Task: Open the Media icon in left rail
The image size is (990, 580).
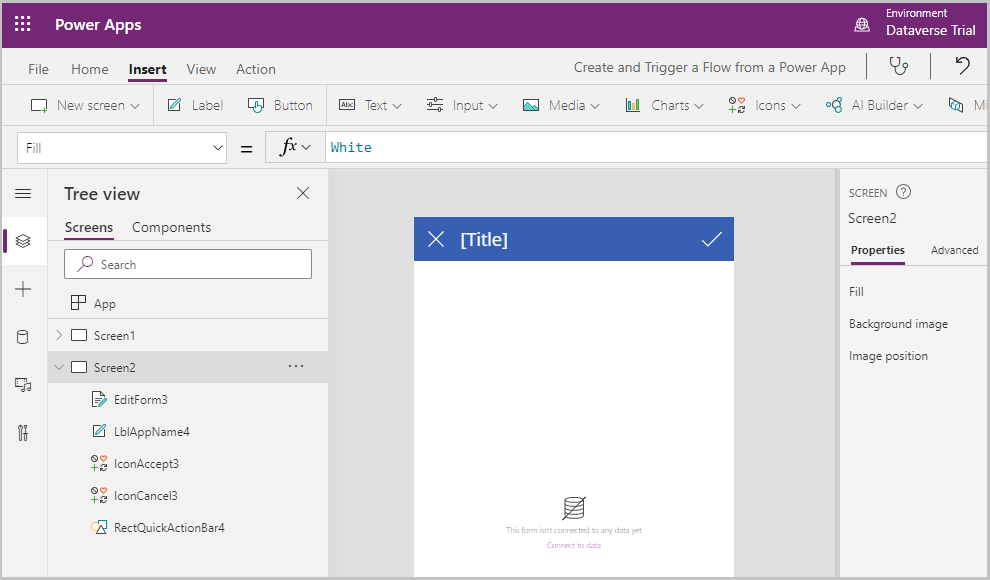Action: pos(23,385)
